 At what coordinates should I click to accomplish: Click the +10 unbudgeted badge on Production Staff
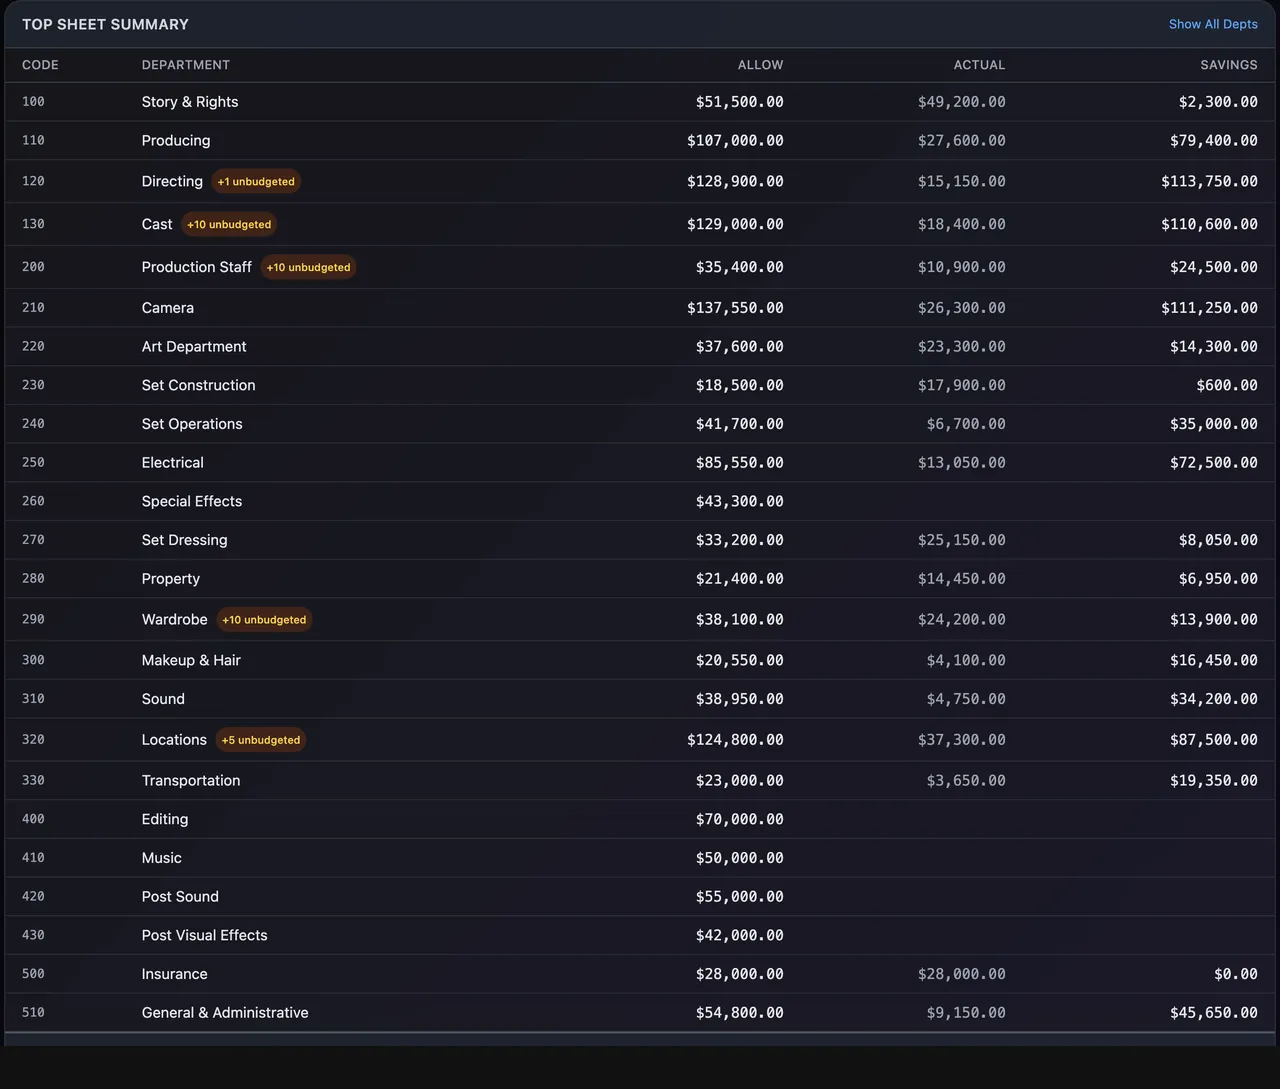(x=308, y=268)
